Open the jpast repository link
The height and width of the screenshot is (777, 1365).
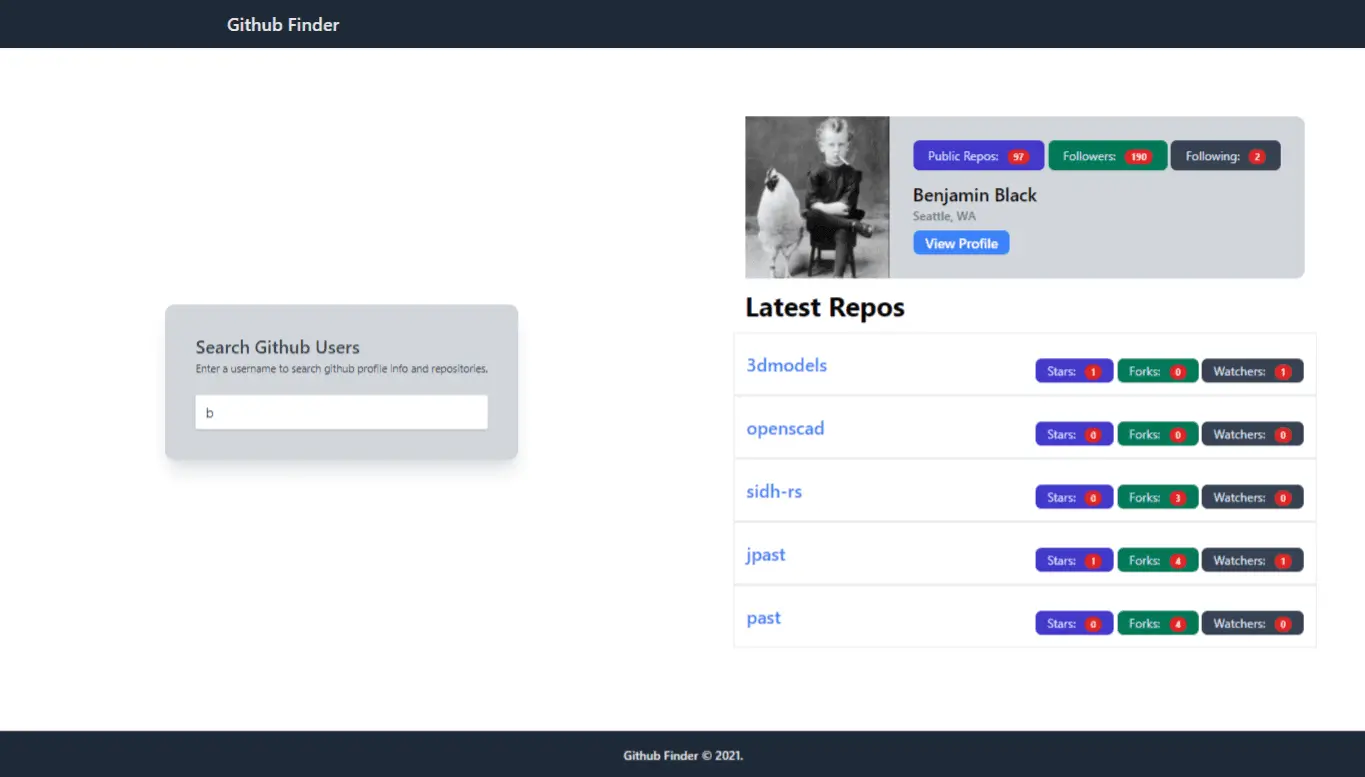tap(765, 554)
